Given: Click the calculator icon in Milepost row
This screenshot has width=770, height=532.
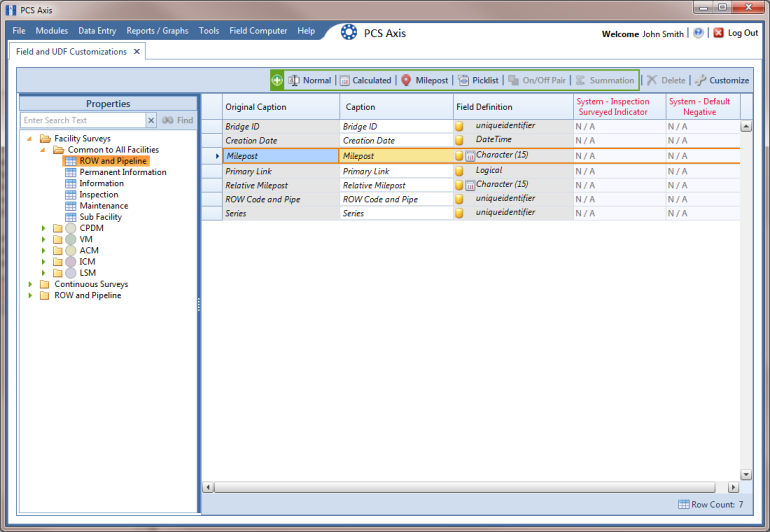Looking at the screenshot, I should point(470,156).
